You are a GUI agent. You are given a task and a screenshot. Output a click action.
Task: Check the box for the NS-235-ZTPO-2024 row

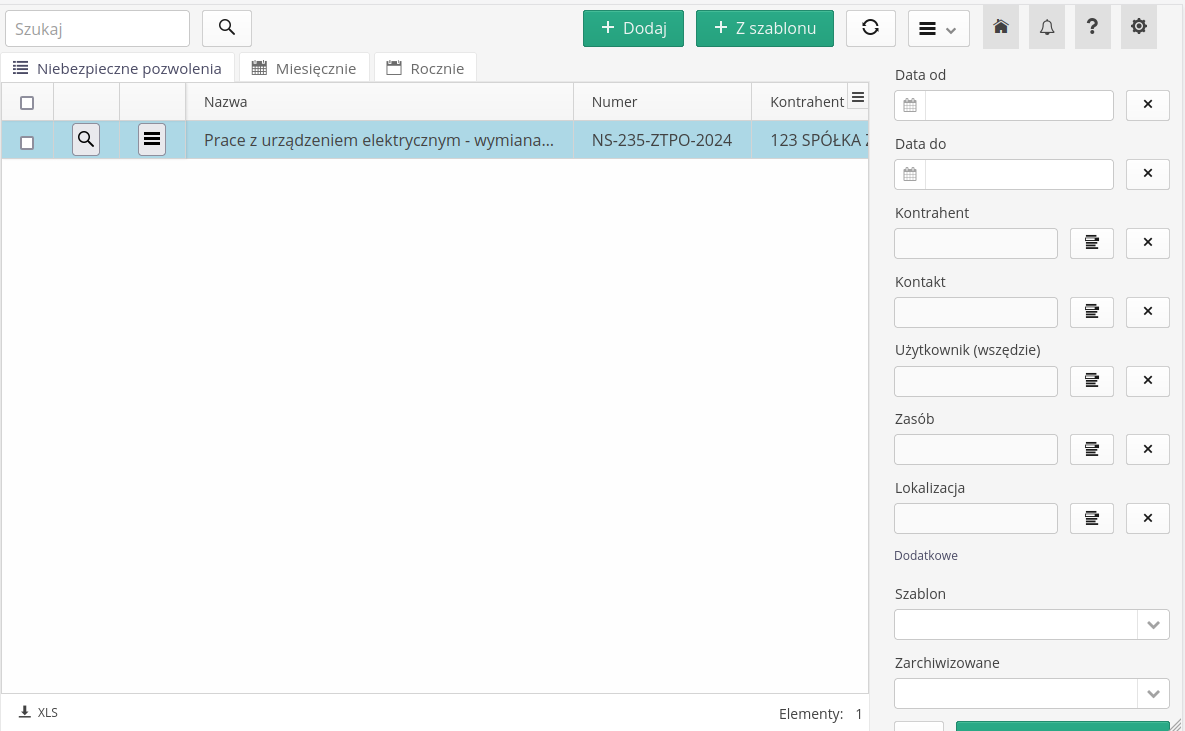tap(27, 142)
